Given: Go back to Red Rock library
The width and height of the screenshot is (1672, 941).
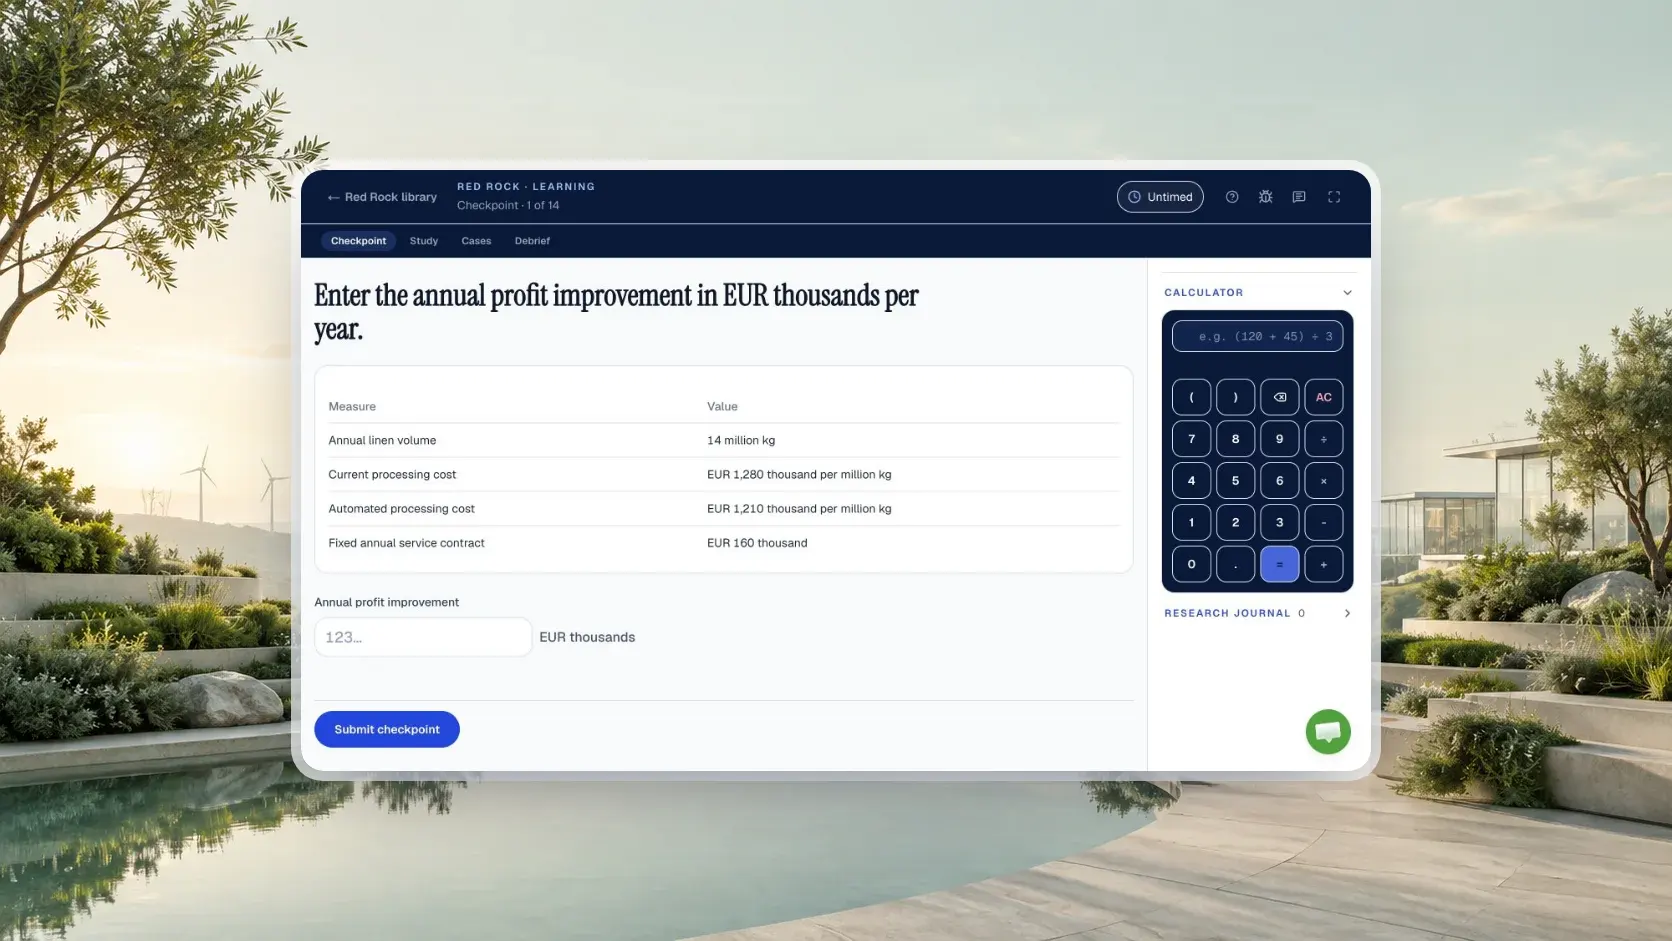Looking at the screenshot, I should [x=382, y=197].
